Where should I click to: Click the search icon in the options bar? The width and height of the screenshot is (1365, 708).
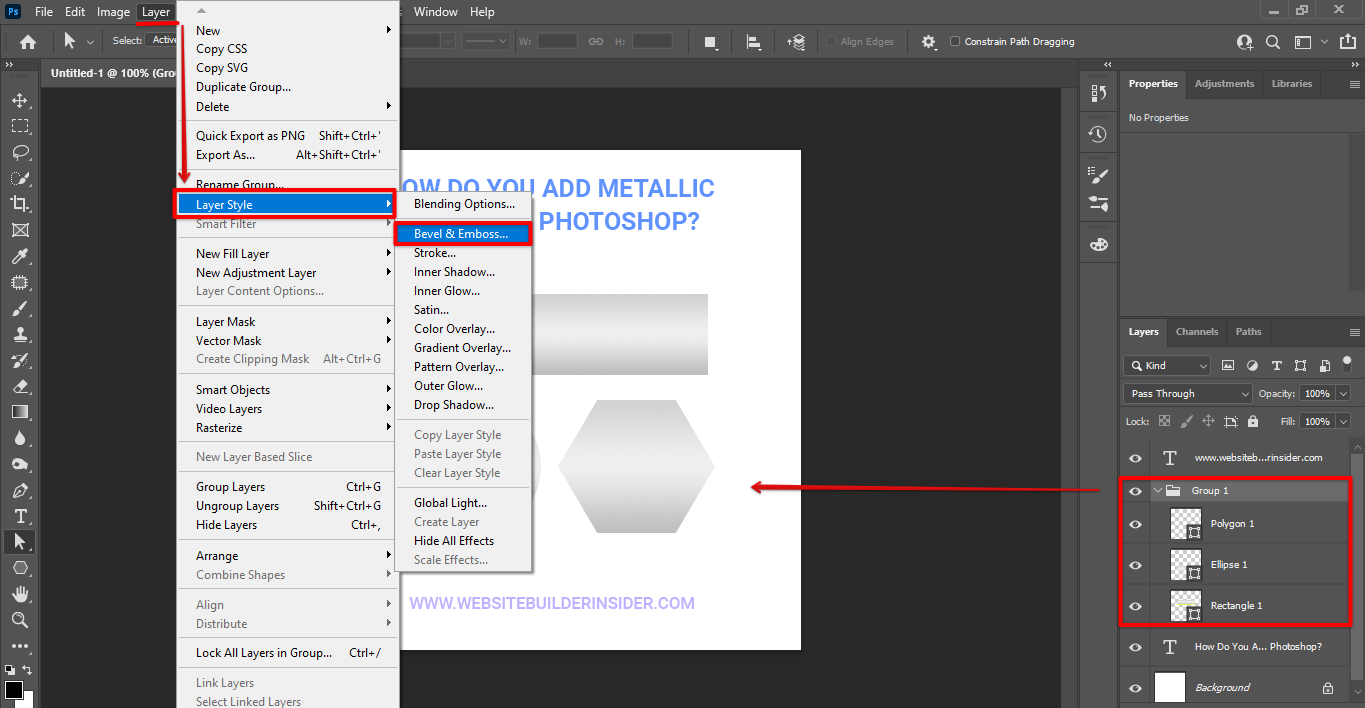coord(1275,42)
